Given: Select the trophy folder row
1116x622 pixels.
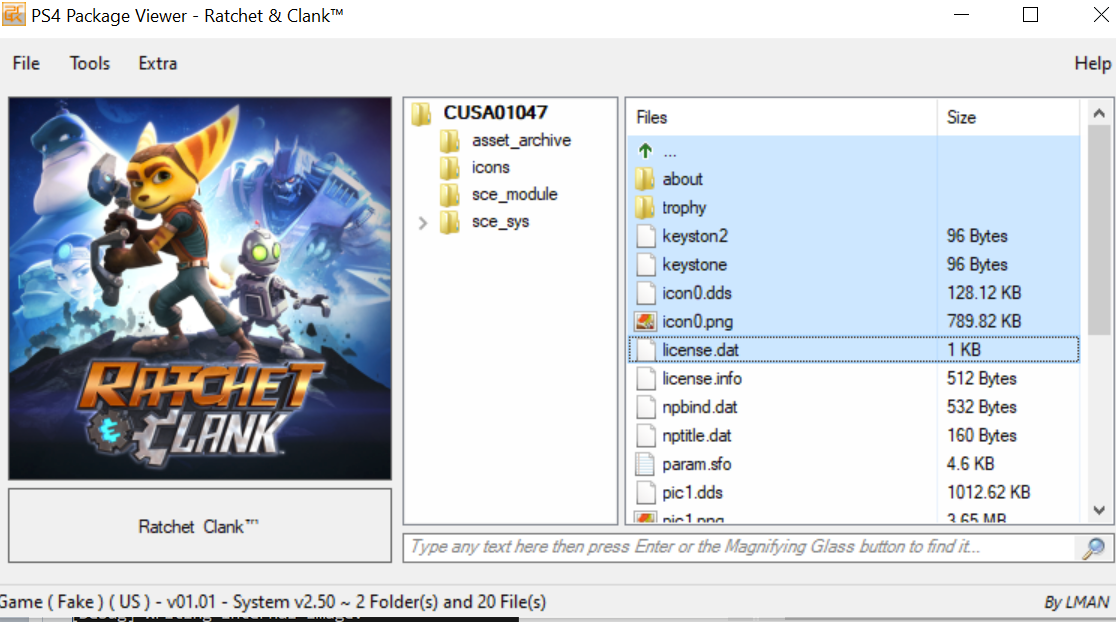Looking at the screenshot, I should [x=853, y=207].
